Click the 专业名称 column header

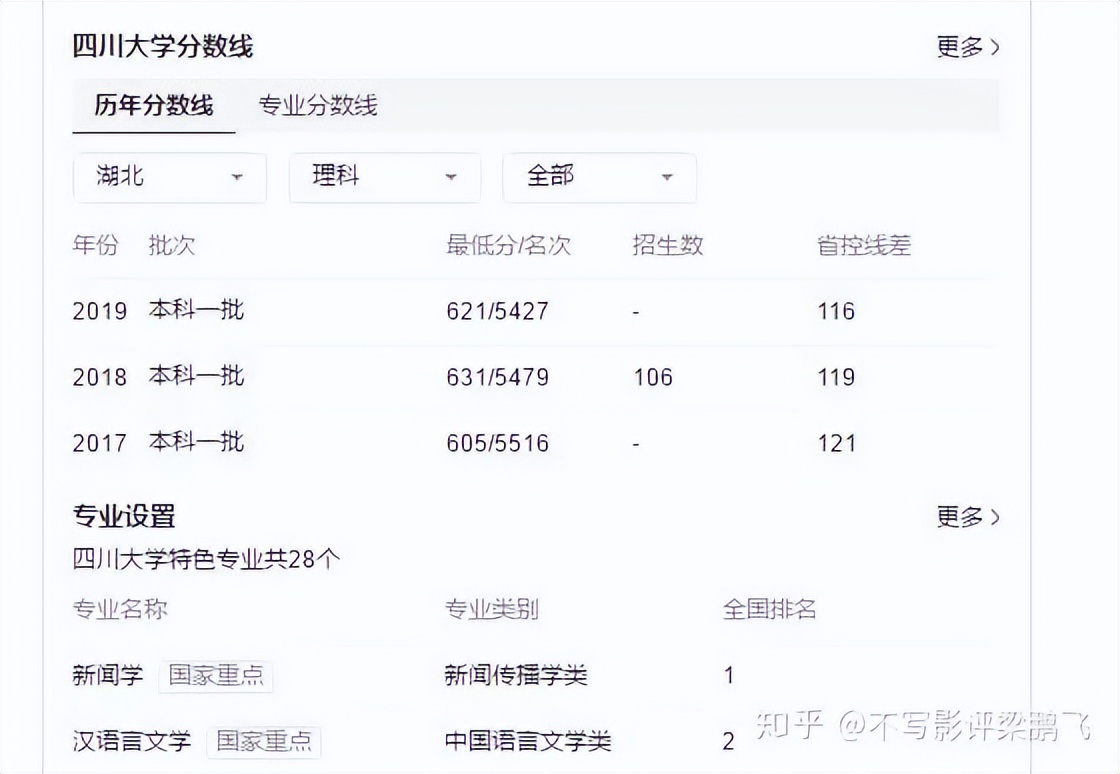pyautogui.click(x=120, y=609)
